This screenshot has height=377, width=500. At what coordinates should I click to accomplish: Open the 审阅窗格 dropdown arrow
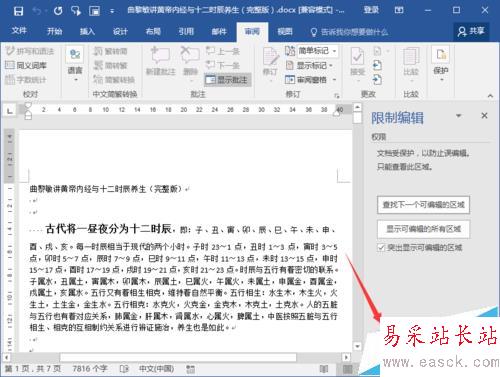coord(334,80)
